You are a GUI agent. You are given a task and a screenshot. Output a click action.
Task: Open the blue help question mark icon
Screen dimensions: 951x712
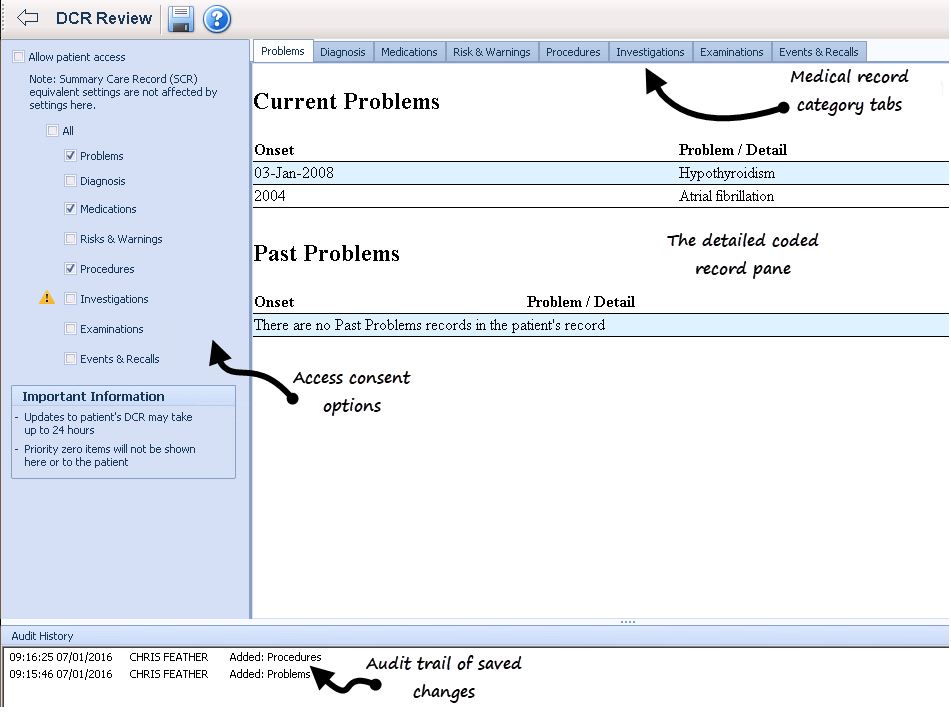pos(217,18)
